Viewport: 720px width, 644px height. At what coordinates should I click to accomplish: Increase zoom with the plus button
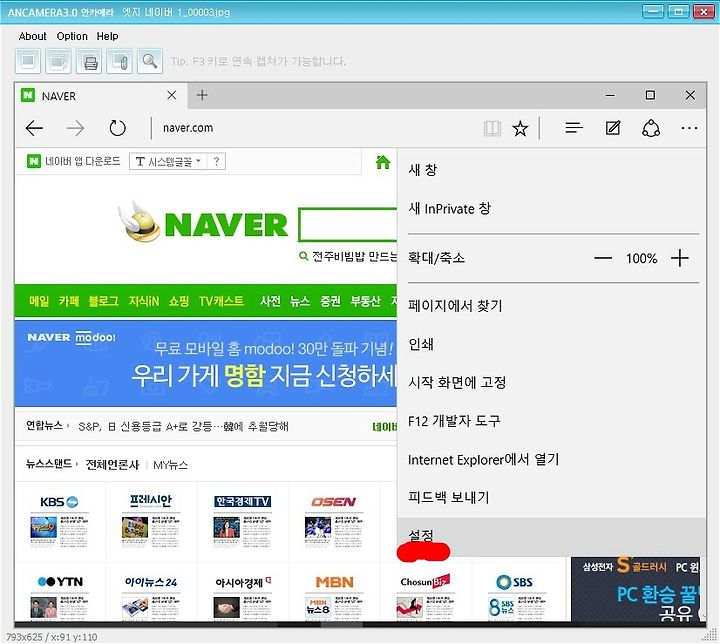[x=680, y=258]
